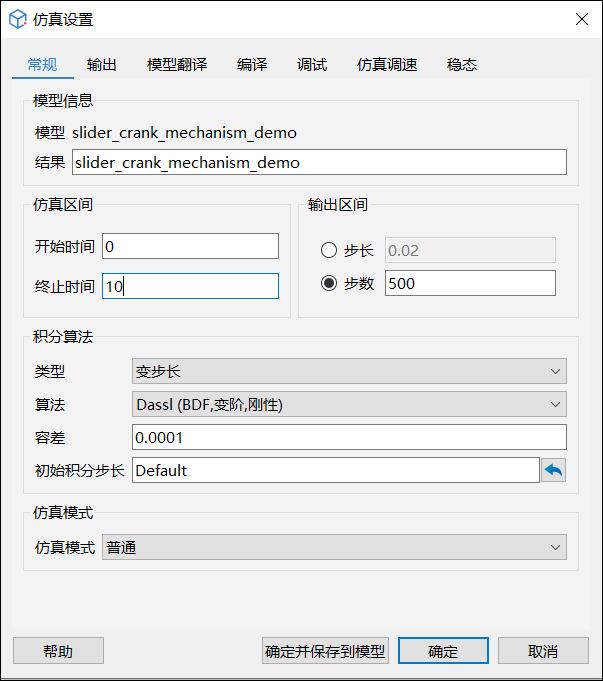Switch to the 编译 tab
The image size is (603, 681).
(x=252, y=65)
